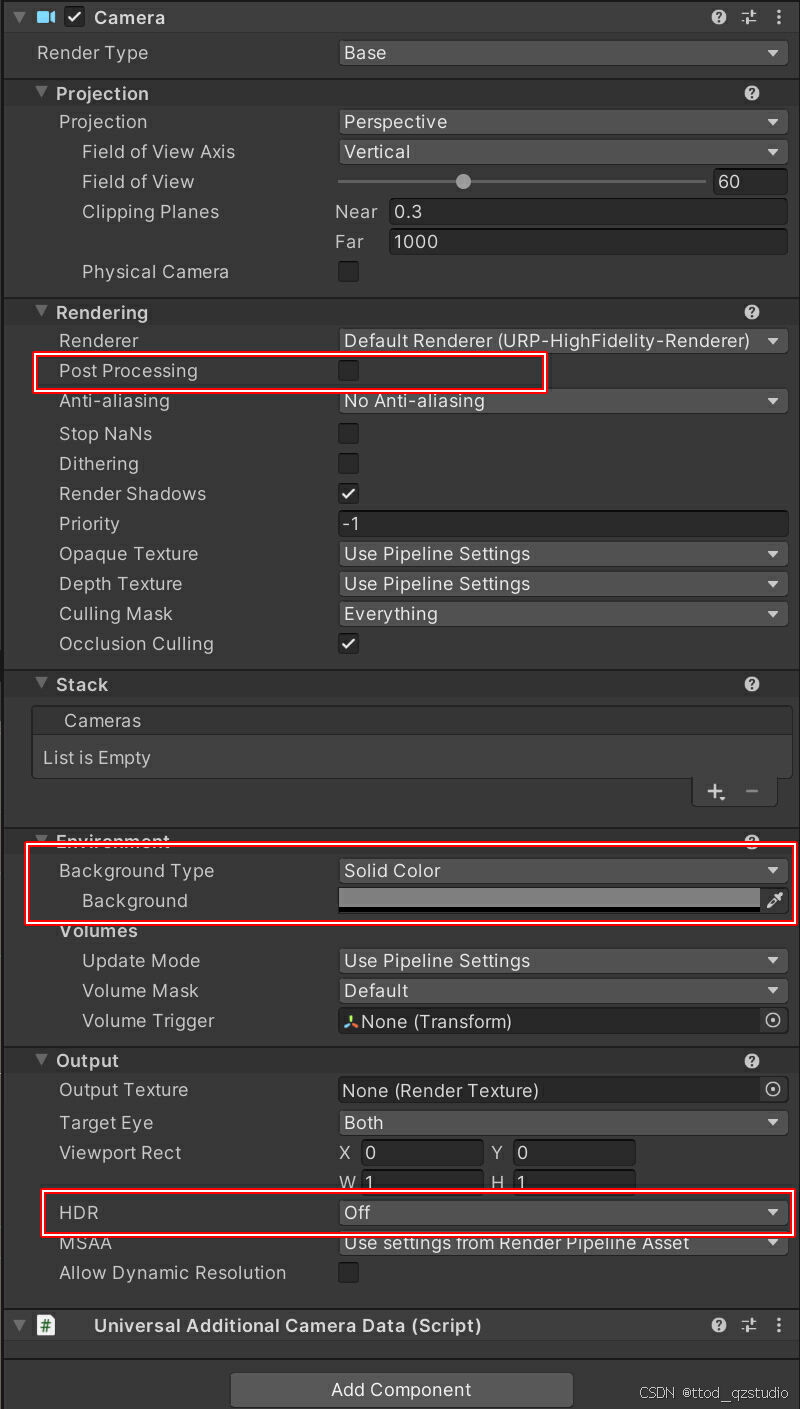
Task: Click the presets icon in the Camera header
Action: 748,17
